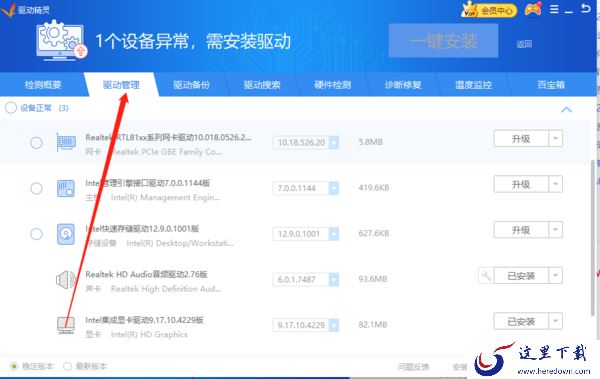Switch to the 检测概要 tab
This screenshot has height=379, width=600.
[x=43, y=85]
